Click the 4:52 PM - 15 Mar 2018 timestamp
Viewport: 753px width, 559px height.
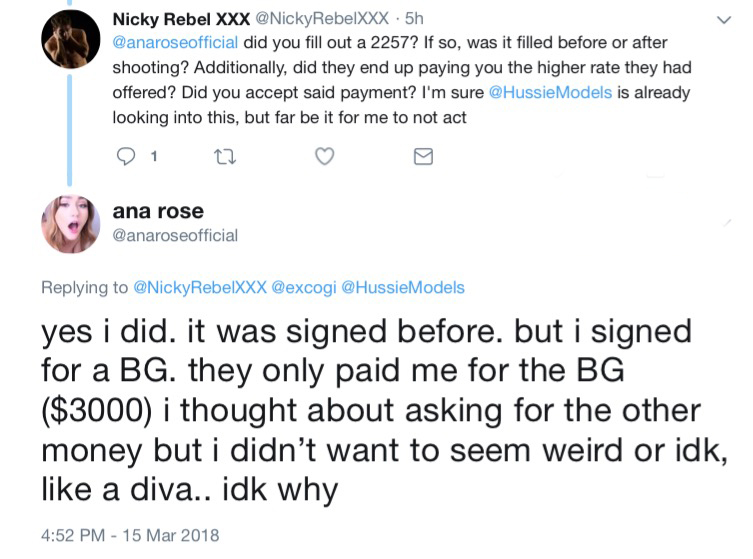(x=130, y=535)
